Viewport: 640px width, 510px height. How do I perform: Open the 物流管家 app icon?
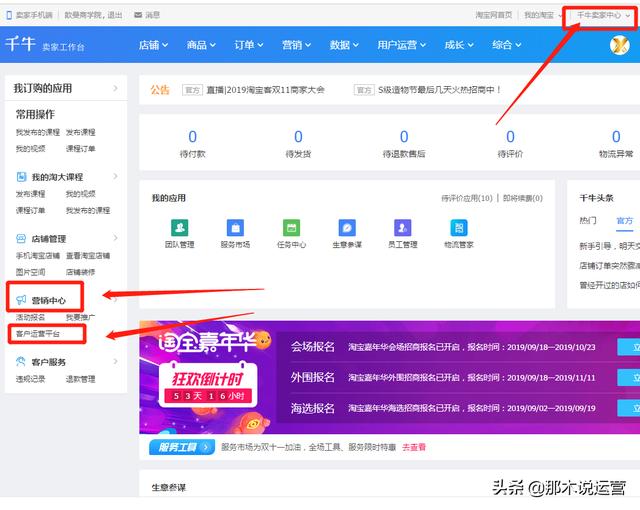pyautogui.click(x=459, y=228)
